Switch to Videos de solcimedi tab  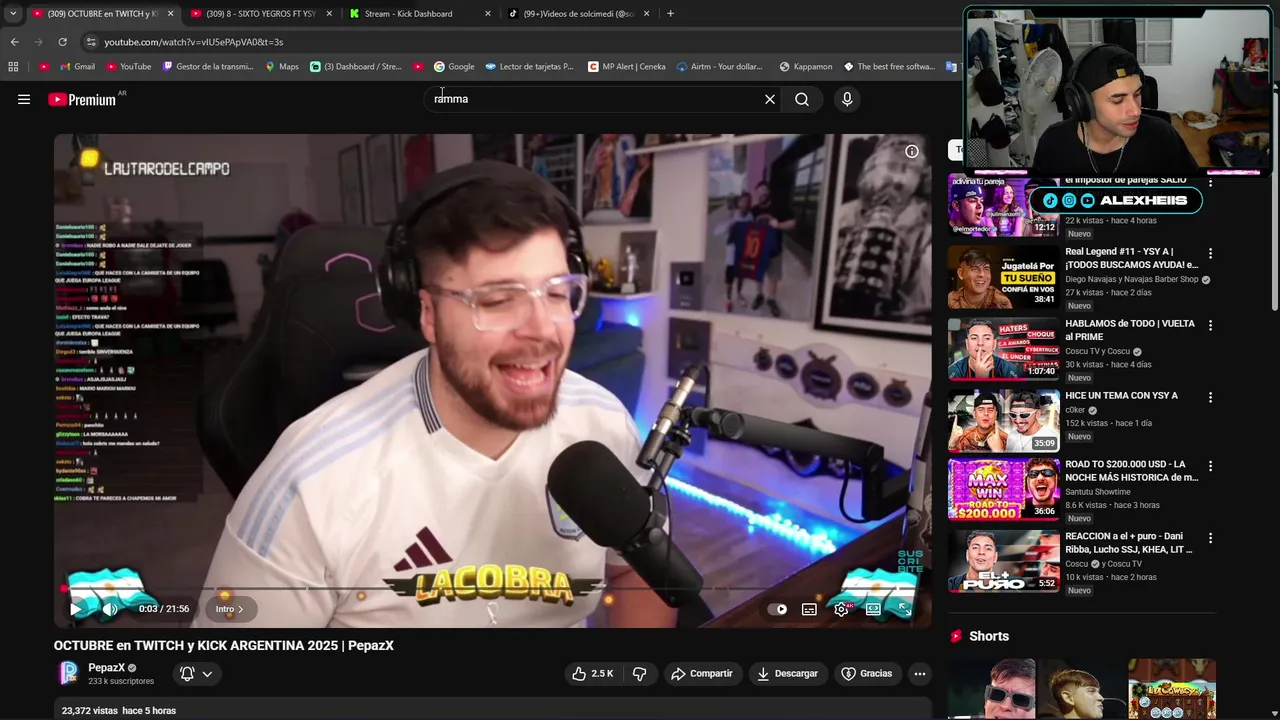click(578, 14)
